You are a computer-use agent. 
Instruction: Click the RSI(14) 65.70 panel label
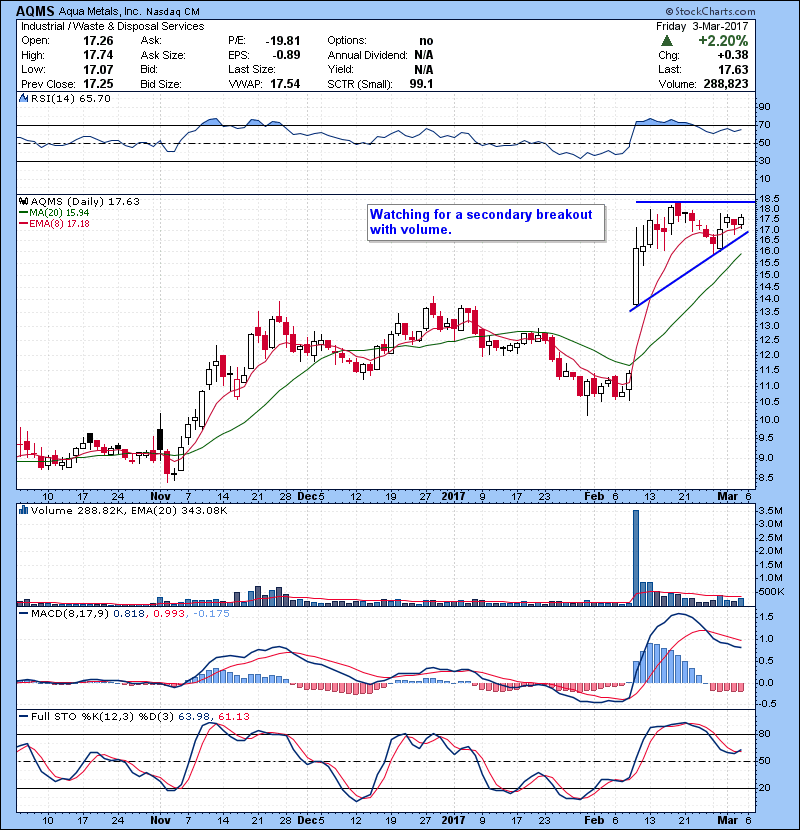70,98
